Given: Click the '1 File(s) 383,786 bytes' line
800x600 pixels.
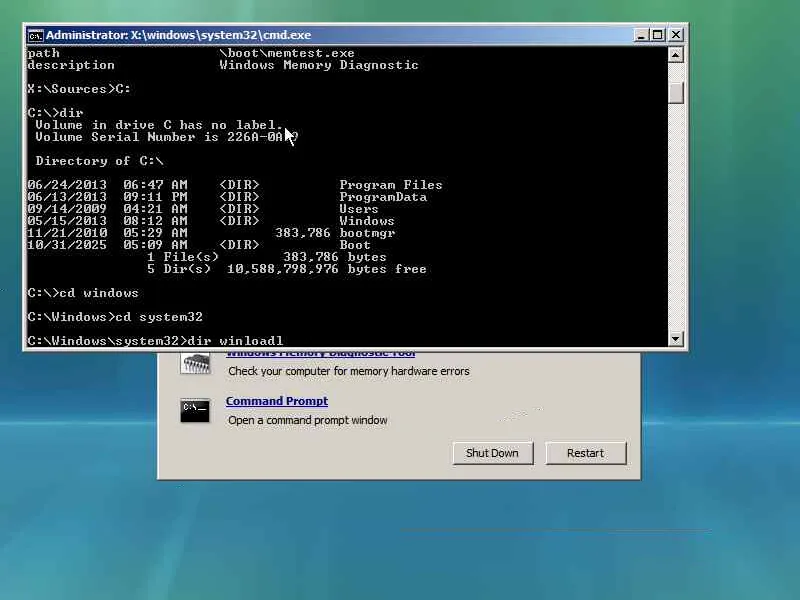Looking at the screenshot, I should point(266,257).
